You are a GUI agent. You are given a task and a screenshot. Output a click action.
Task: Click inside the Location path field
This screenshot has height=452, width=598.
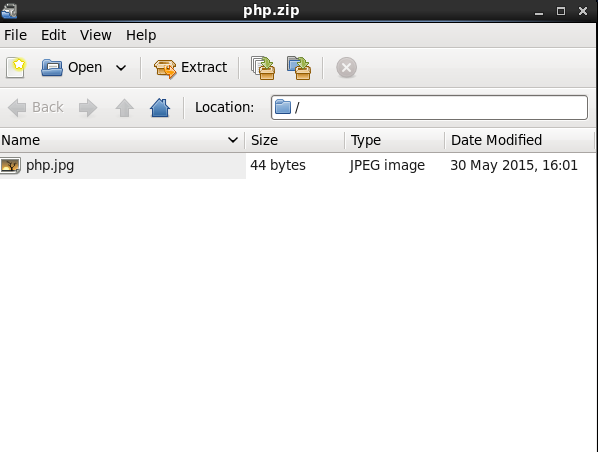[x=429, y=107]
